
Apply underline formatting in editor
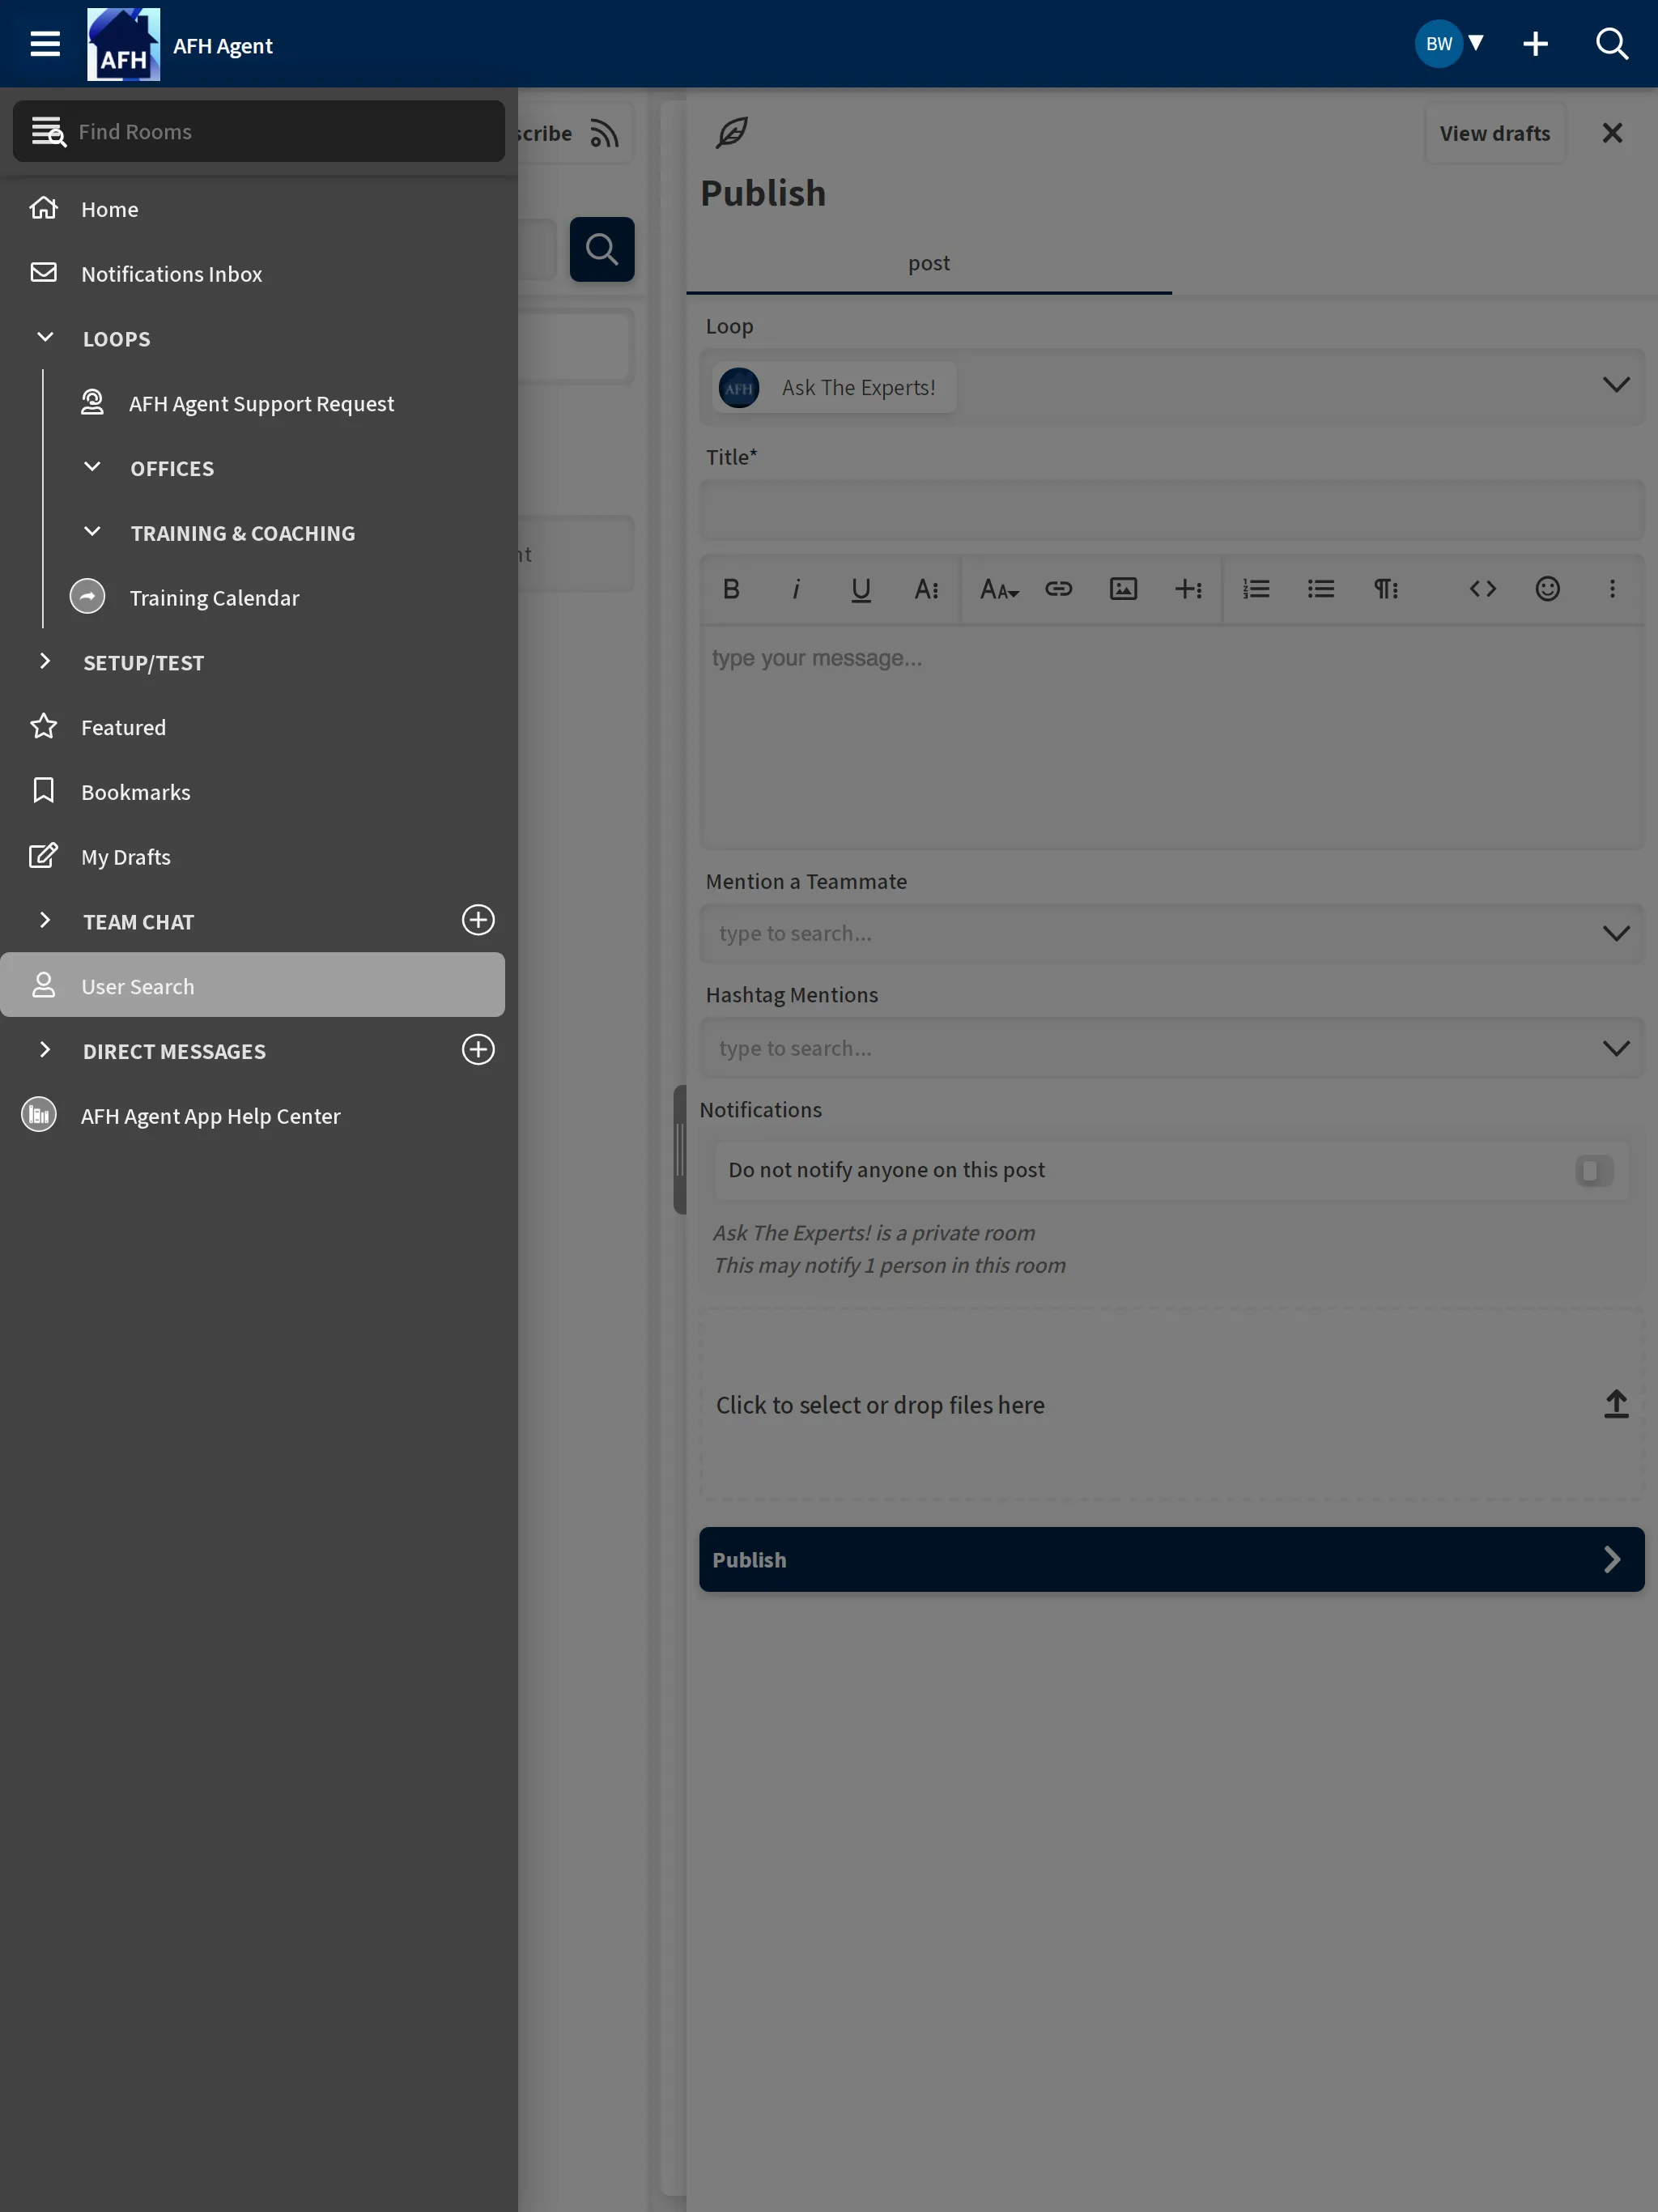pos(861,589)
